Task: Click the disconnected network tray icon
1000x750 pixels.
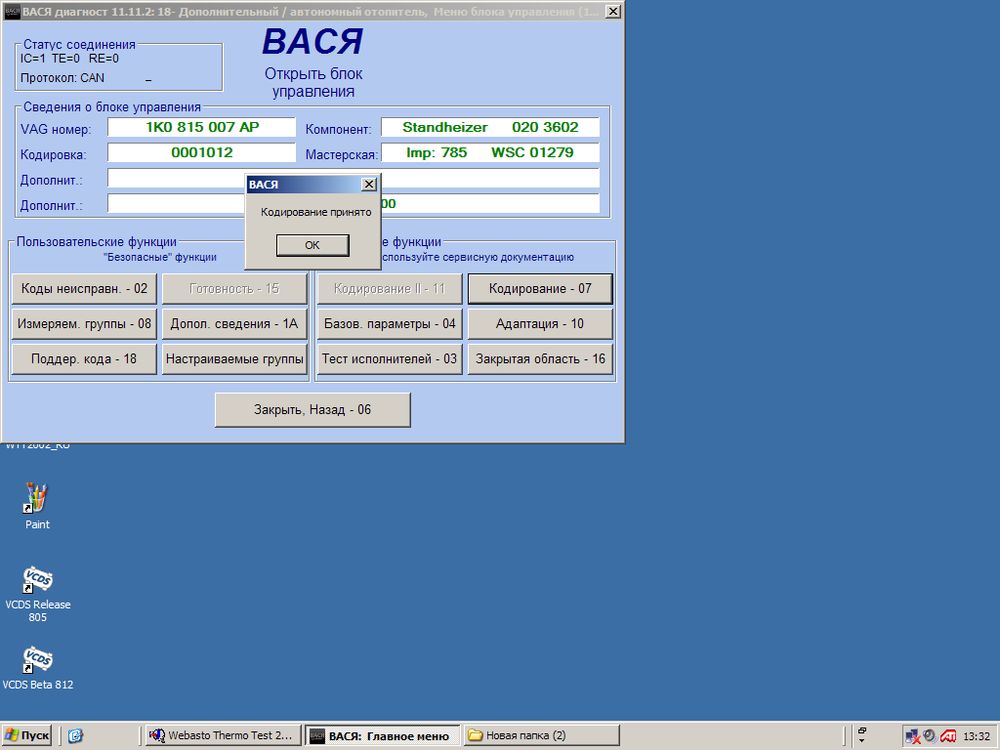Action: (913, 736)
